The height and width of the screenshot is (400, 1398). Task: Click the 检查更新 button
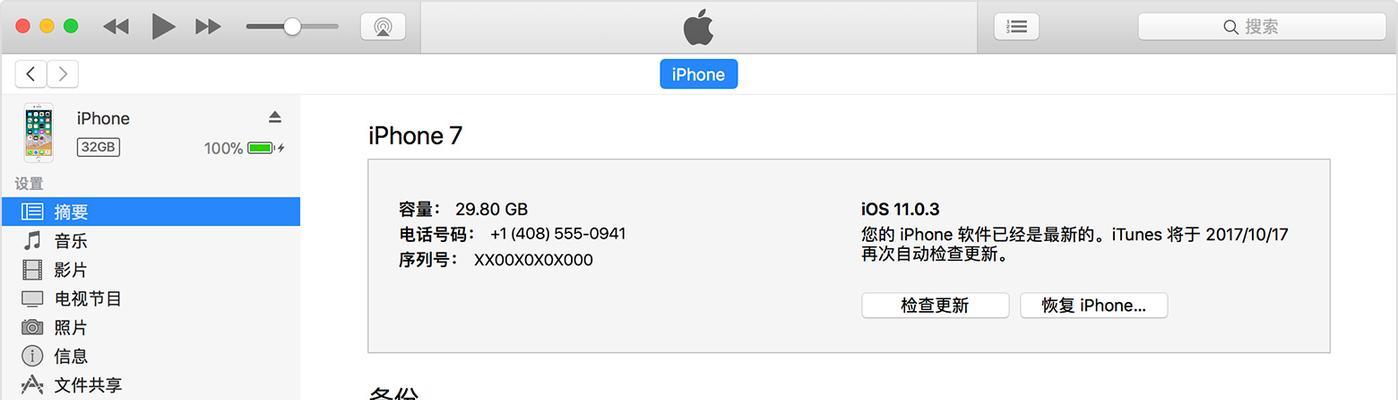(935, 306)
